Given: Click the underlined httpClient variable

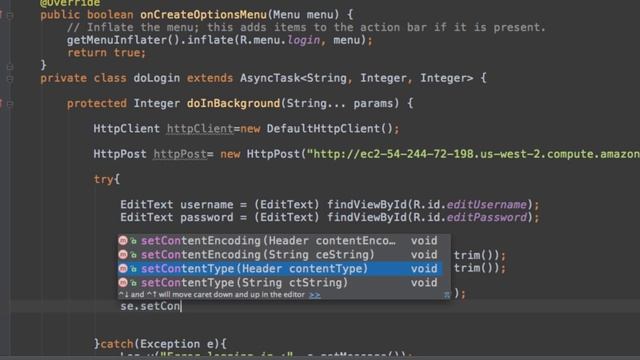Looking at the screenshot, I should coord(200,129).
